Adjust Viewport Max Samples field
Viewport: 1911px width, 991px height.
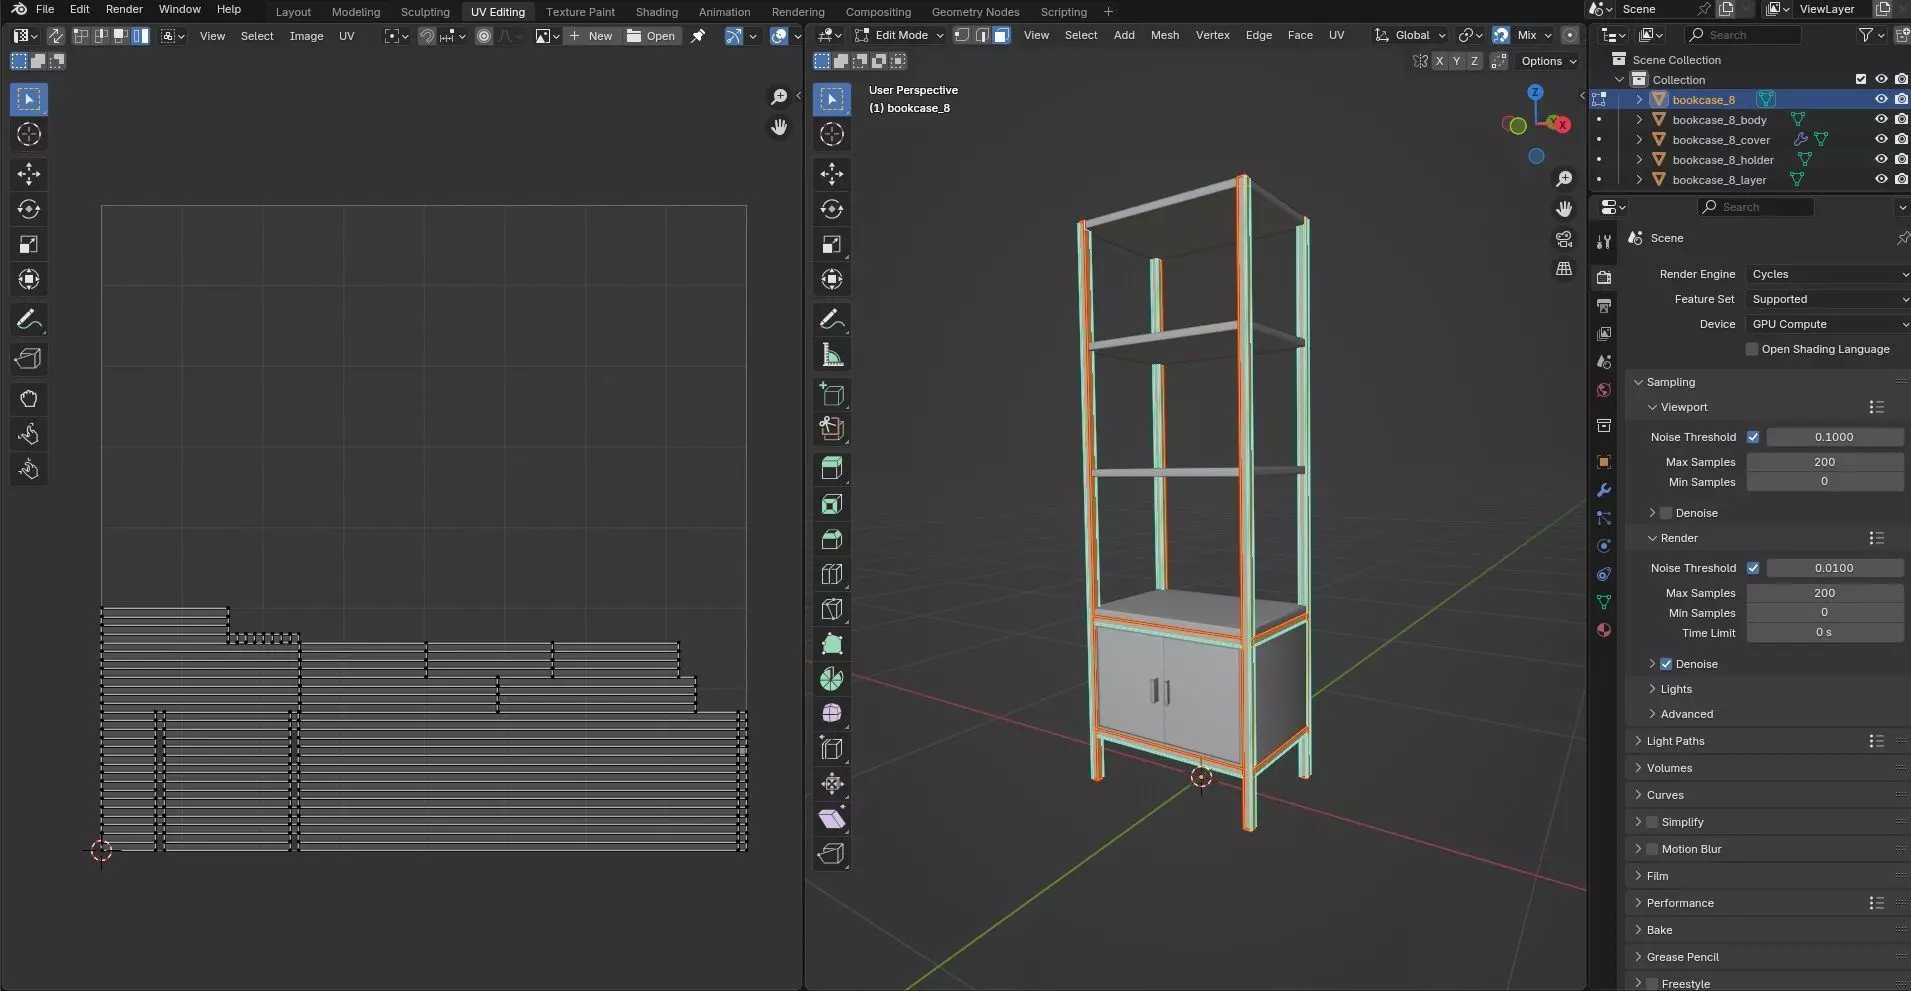click(1824, 462)
